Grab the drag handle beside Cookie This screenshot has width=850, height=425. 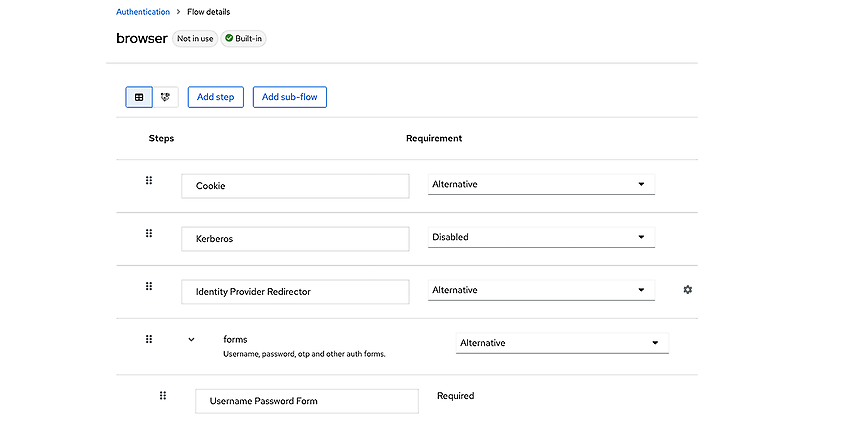click(149, 181)
